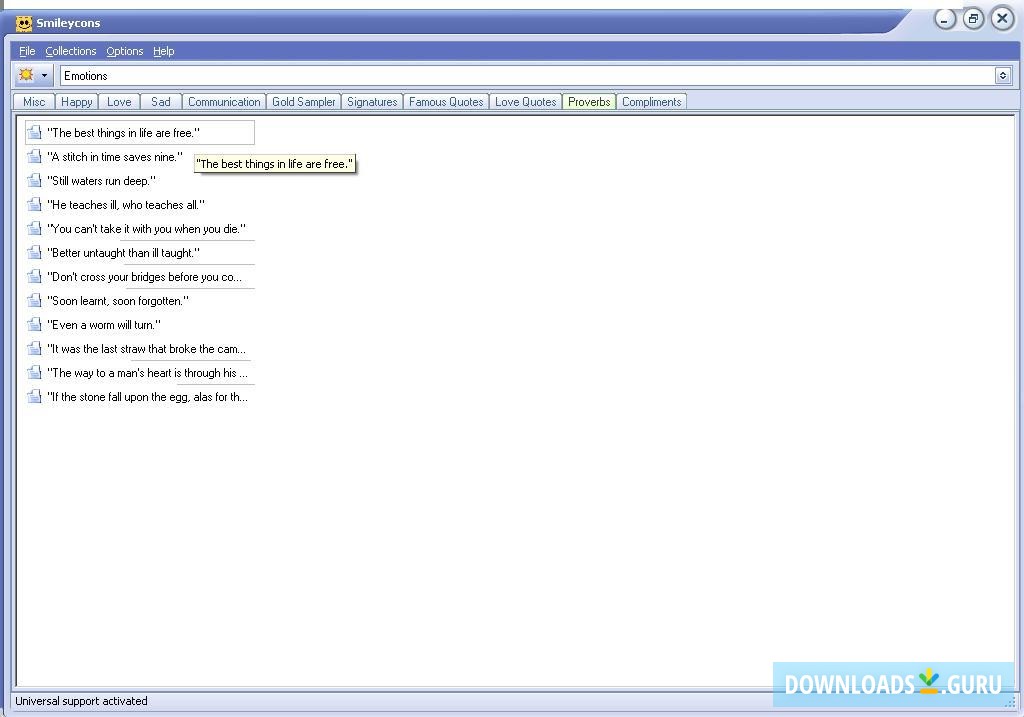
Task: Select "If the stone fall upon the egg, alas for th..."
Action: [148, 397]
